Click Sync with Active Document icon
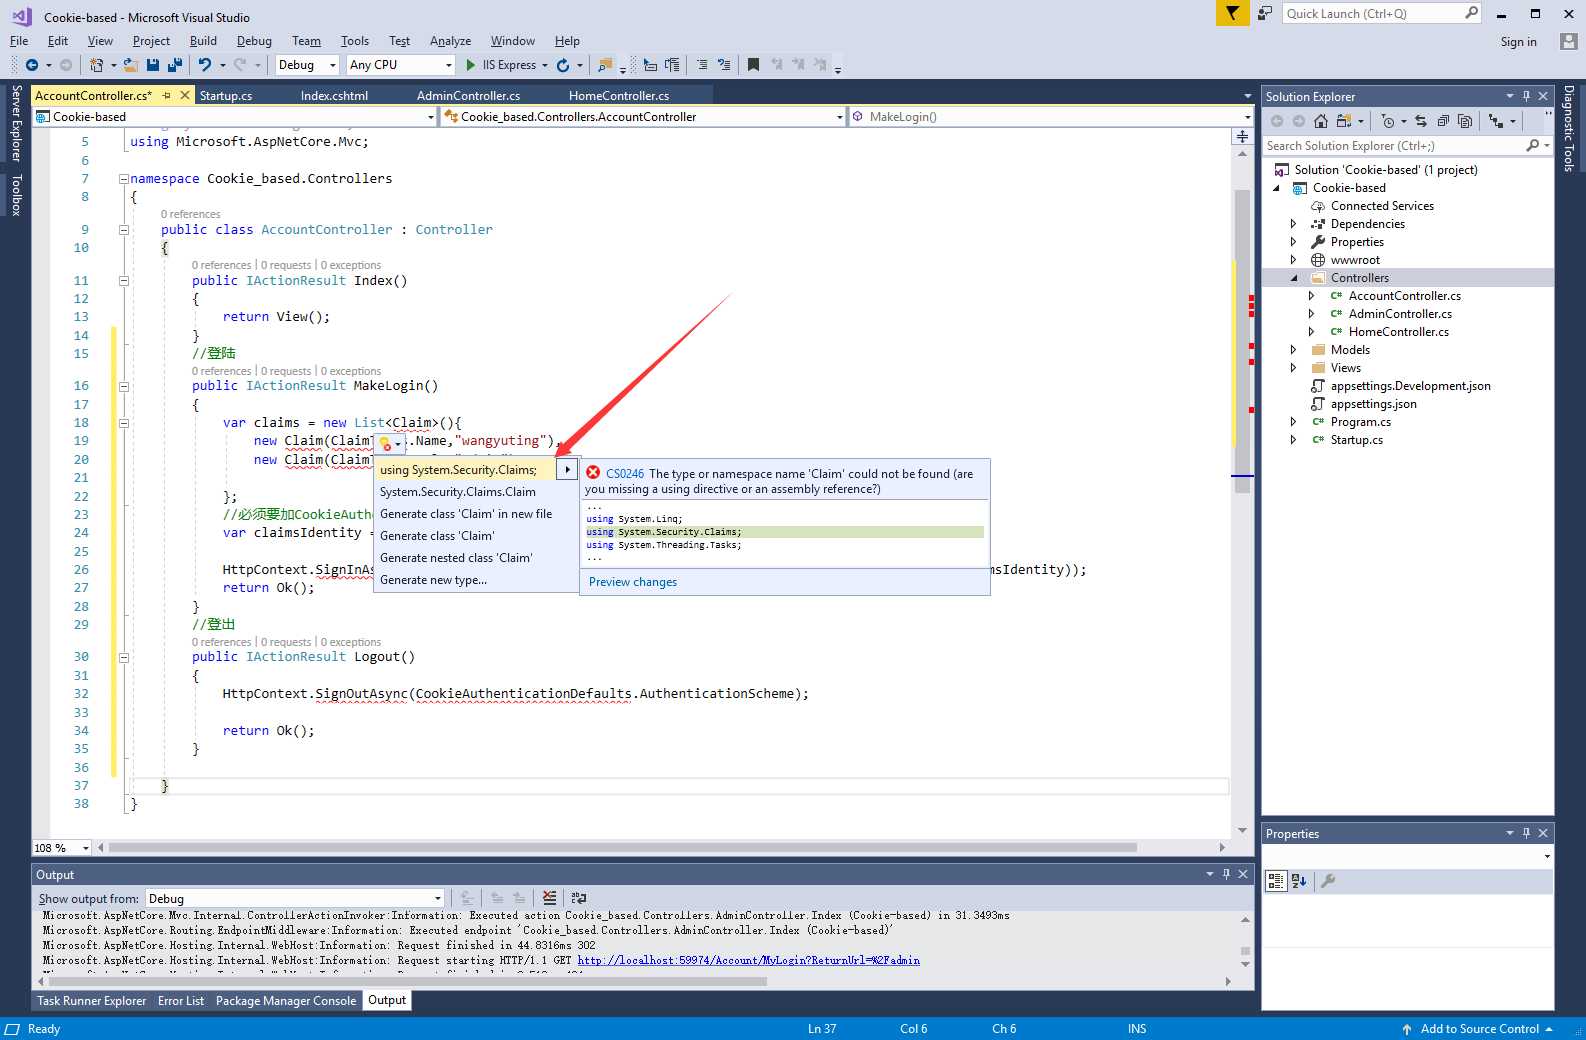The image size is (1586, 1040). (1421, 121)
